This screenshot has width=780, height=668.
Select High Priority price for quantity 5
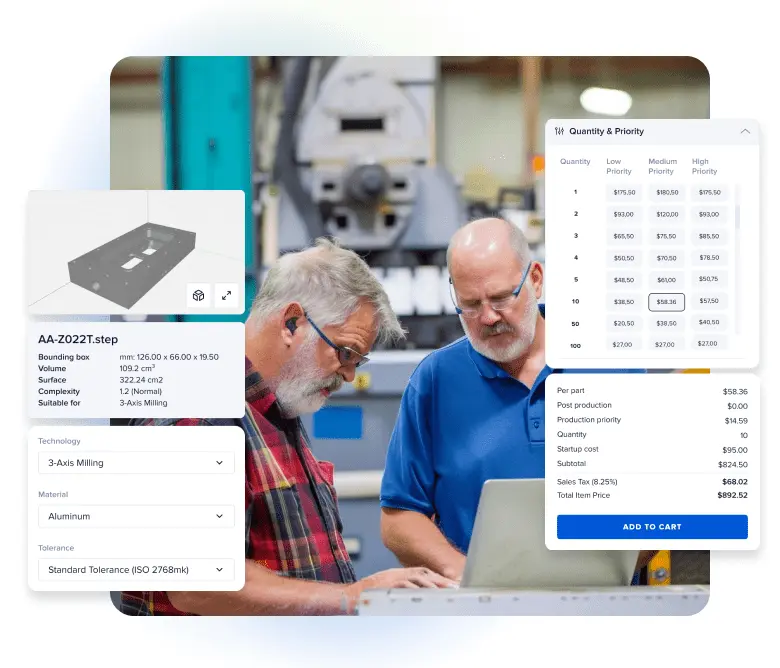[x=709, y=279]
